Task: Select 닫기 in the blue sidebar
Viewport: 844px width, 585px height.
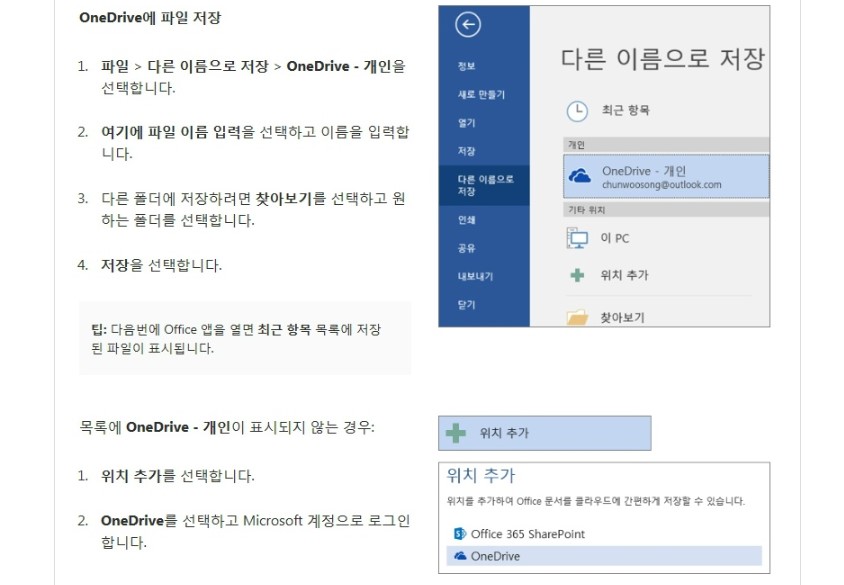Action: point(466,305)
